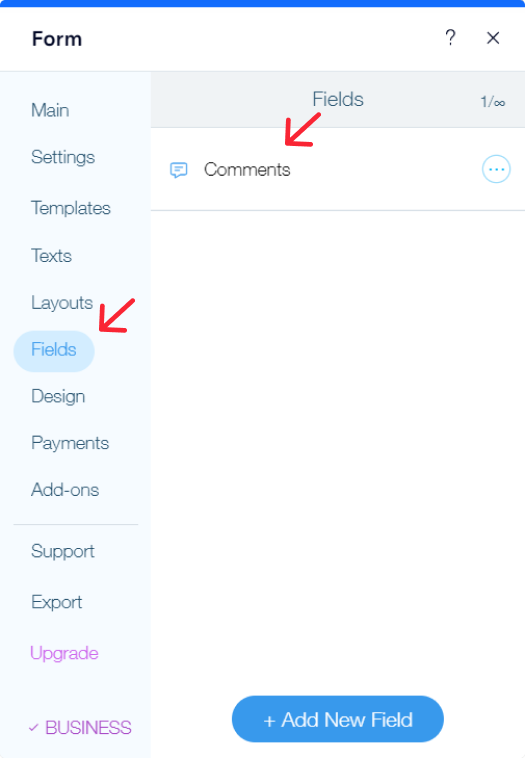This screenshot has width=525, height=758.
Task: Click the purple Upgrade link
Action: coord(64,653)
